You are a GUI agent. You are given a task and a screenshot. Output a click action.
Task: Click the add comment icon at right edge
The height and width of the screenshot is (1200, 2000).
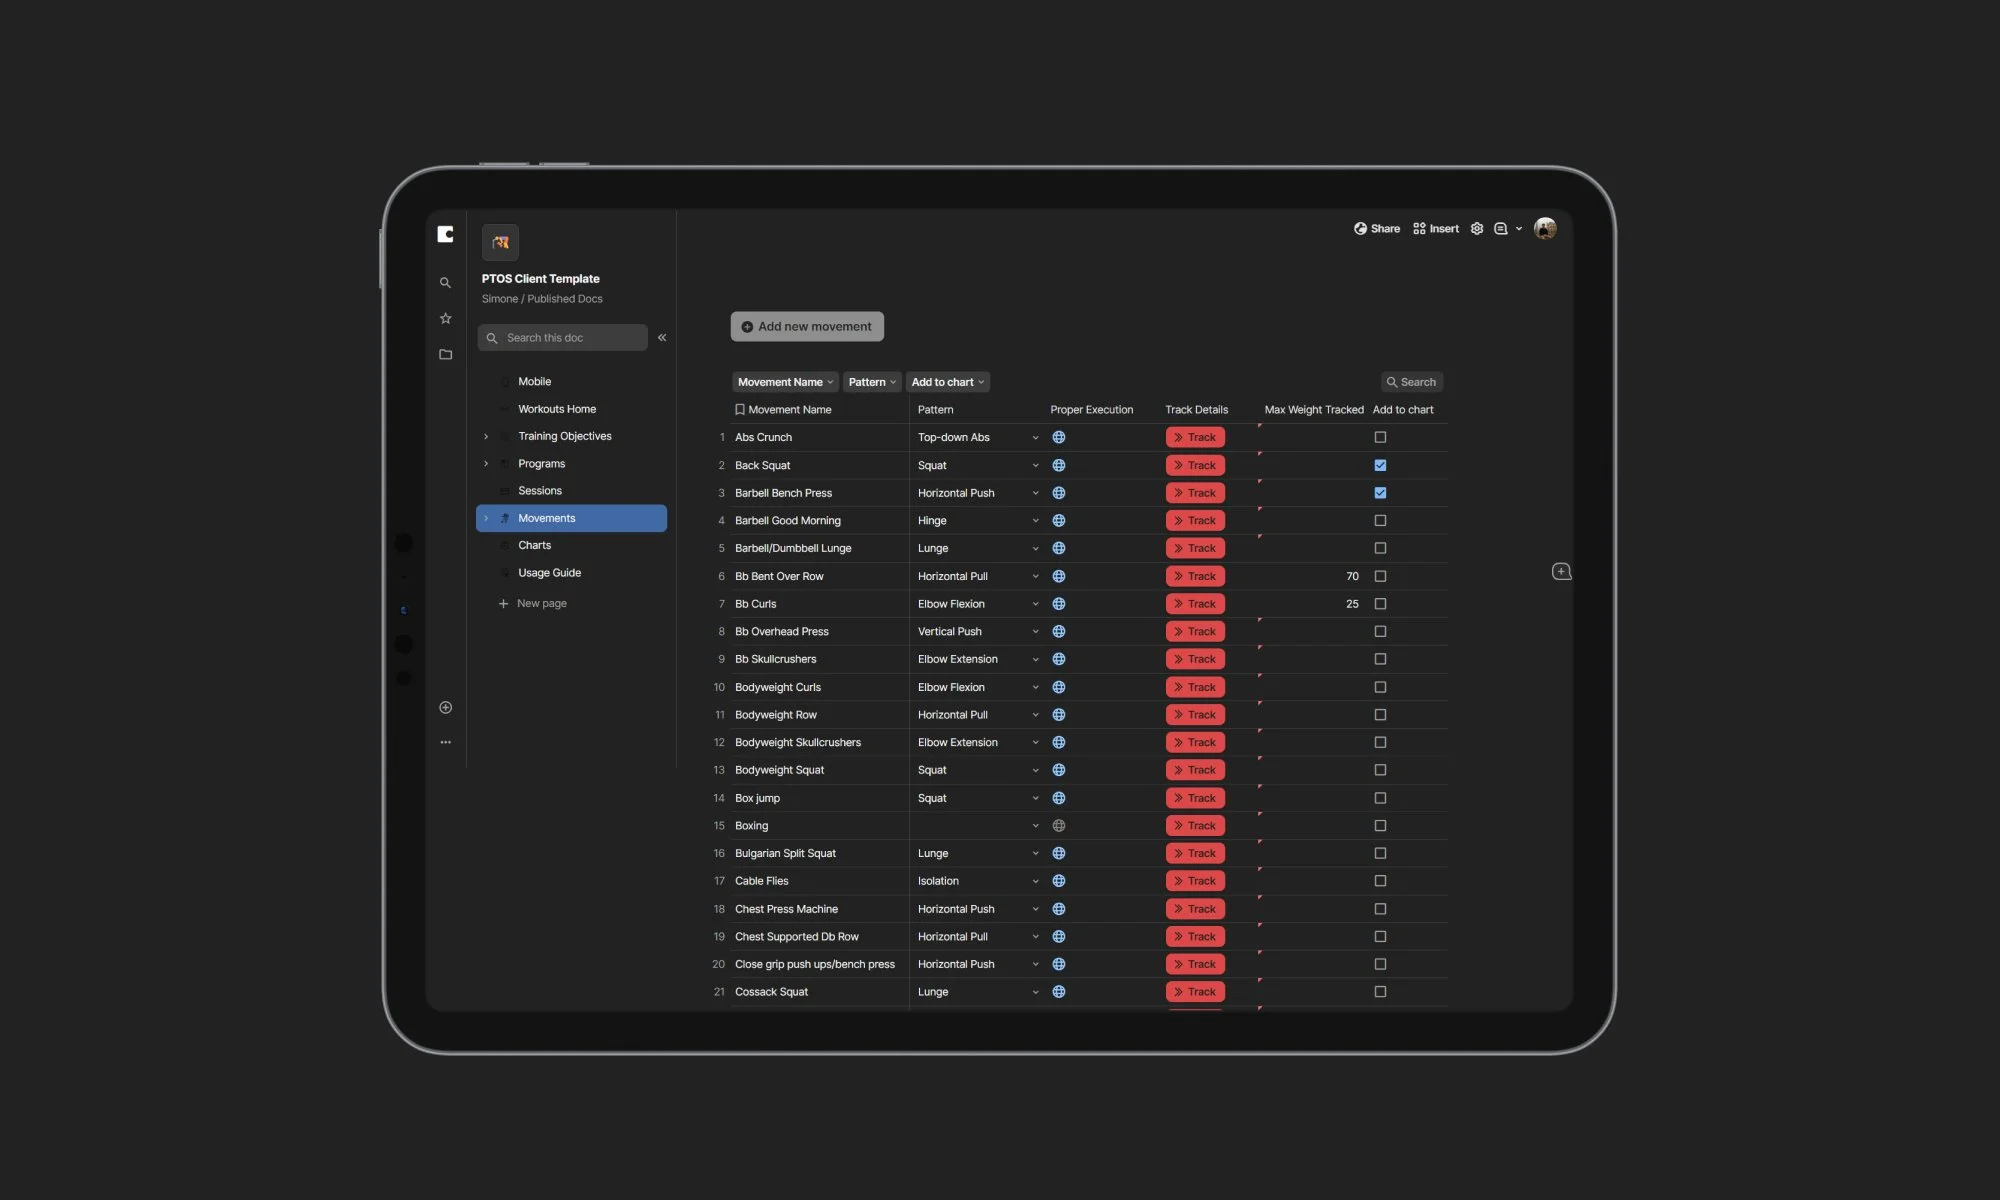1561,572
